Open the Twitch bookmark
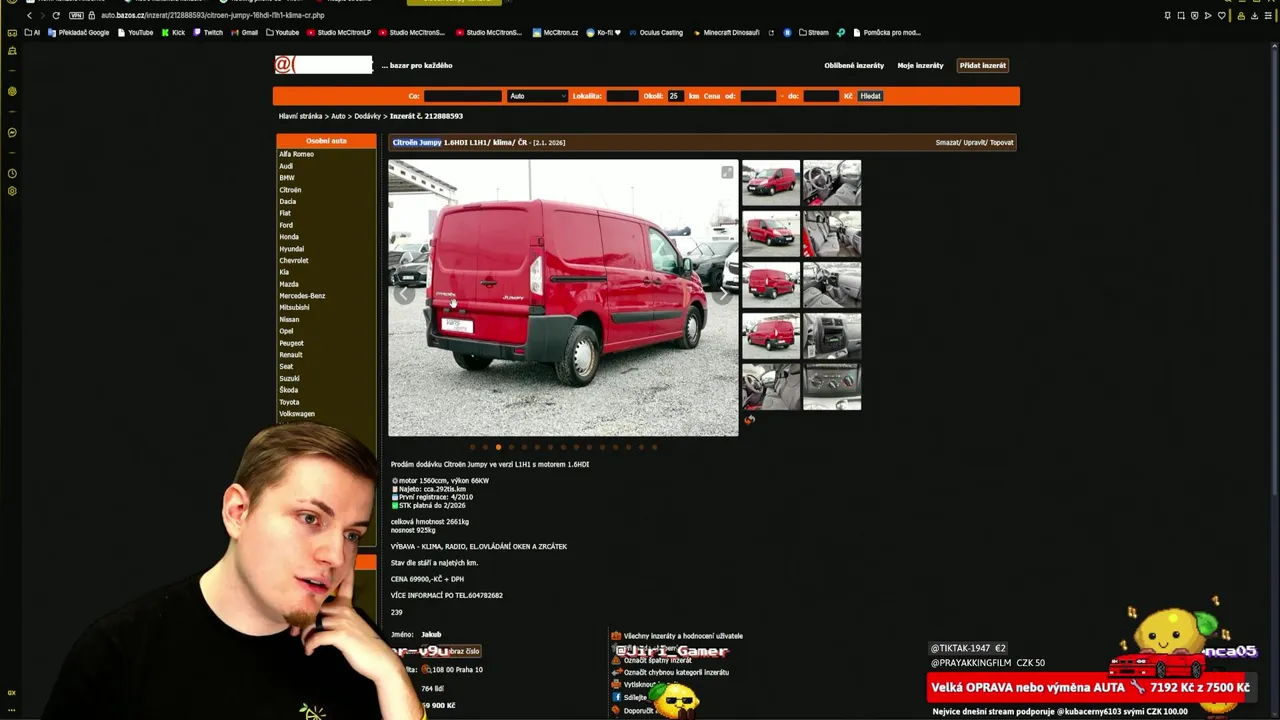 click(x=208, y=32)
